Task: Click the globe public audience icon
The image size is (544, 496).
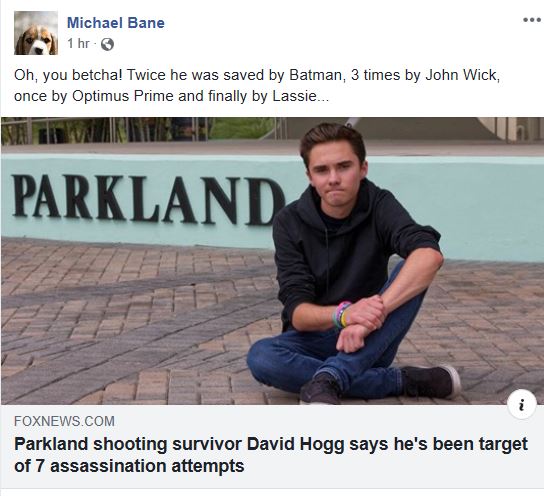Action: (107, 44)
